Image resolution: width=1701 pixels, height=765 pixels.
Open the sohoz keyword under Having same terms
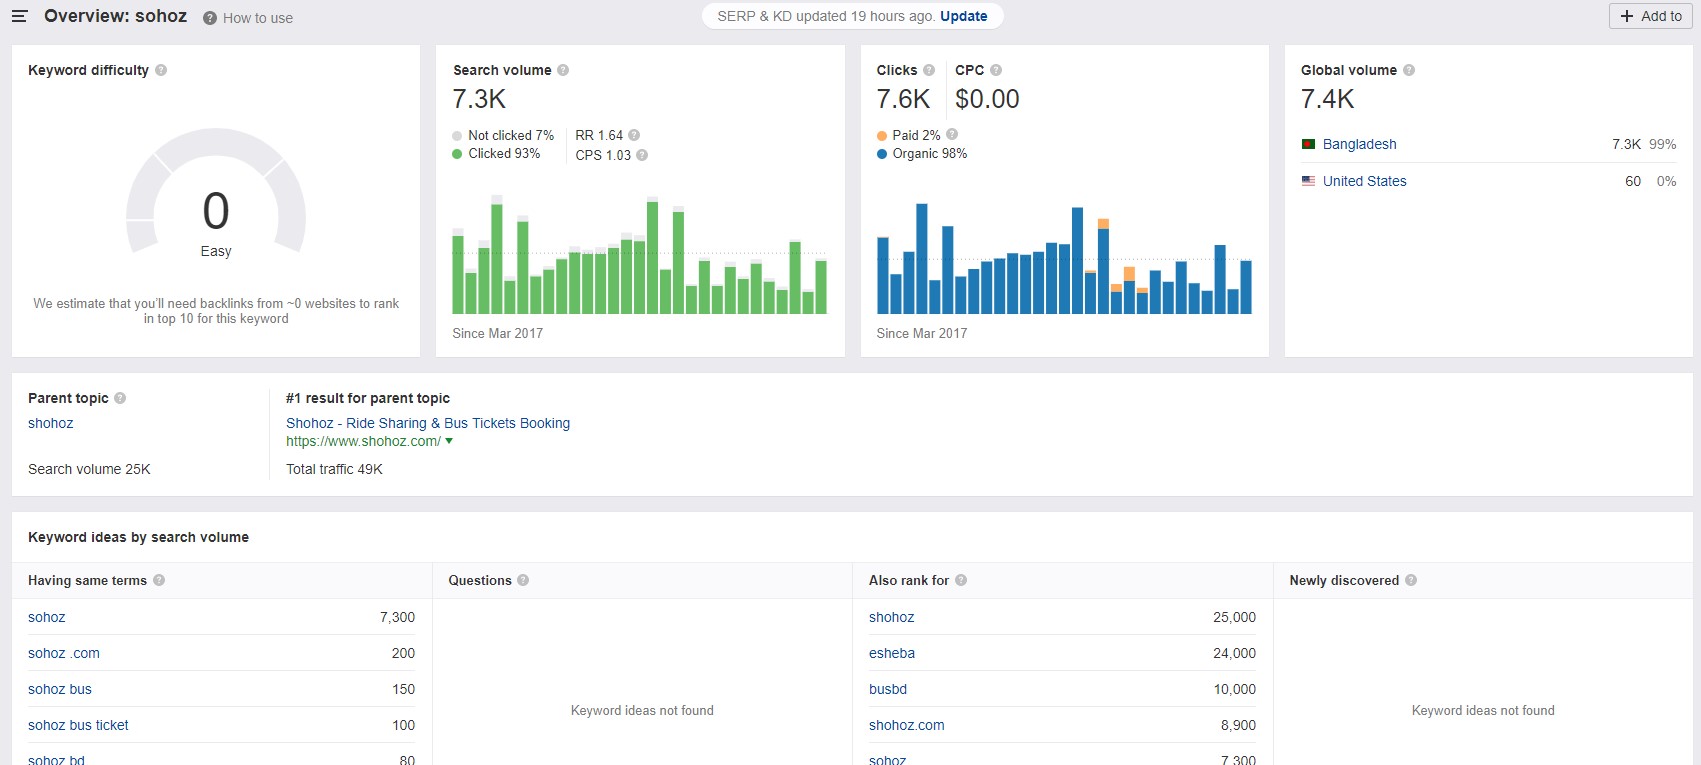point(47,617)
